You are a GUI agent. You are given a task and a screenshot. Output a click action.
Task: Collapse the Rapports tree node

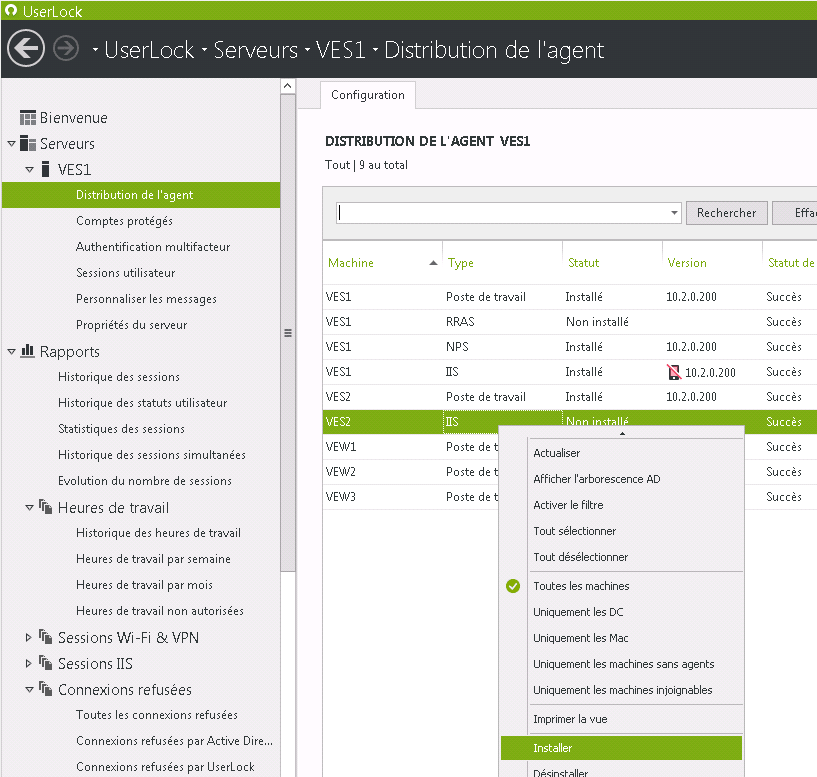pos(11,352)
